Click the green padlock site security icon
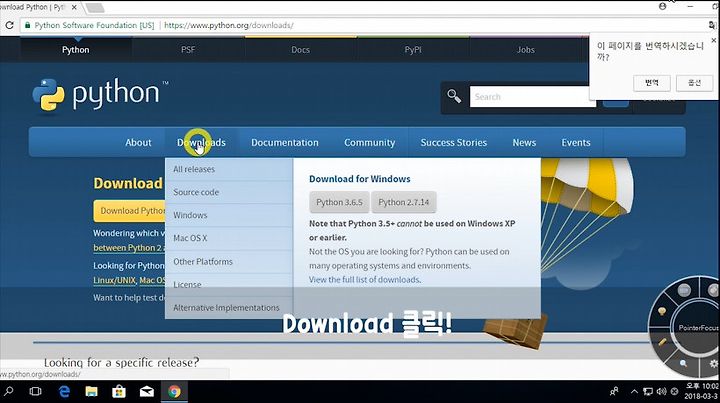Viewport: 720px width, 403px height. click(27, 25)
